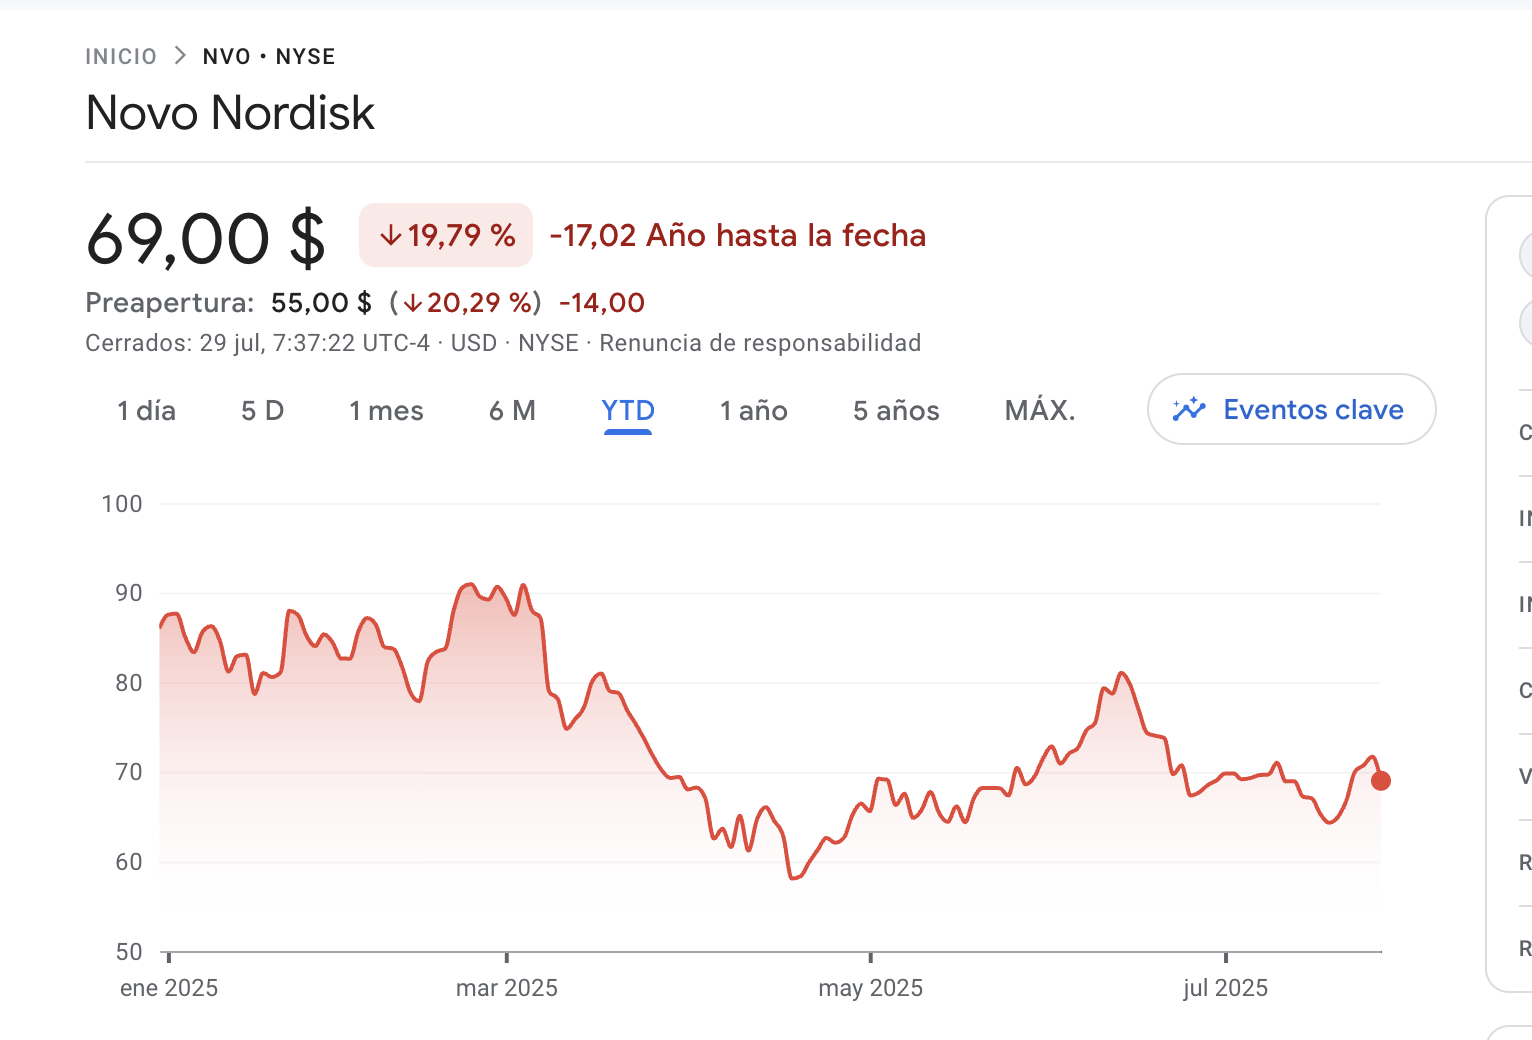Open the Renuncia de responsabilidad link
This screenshot has width=1532, height=1040.
760,343
